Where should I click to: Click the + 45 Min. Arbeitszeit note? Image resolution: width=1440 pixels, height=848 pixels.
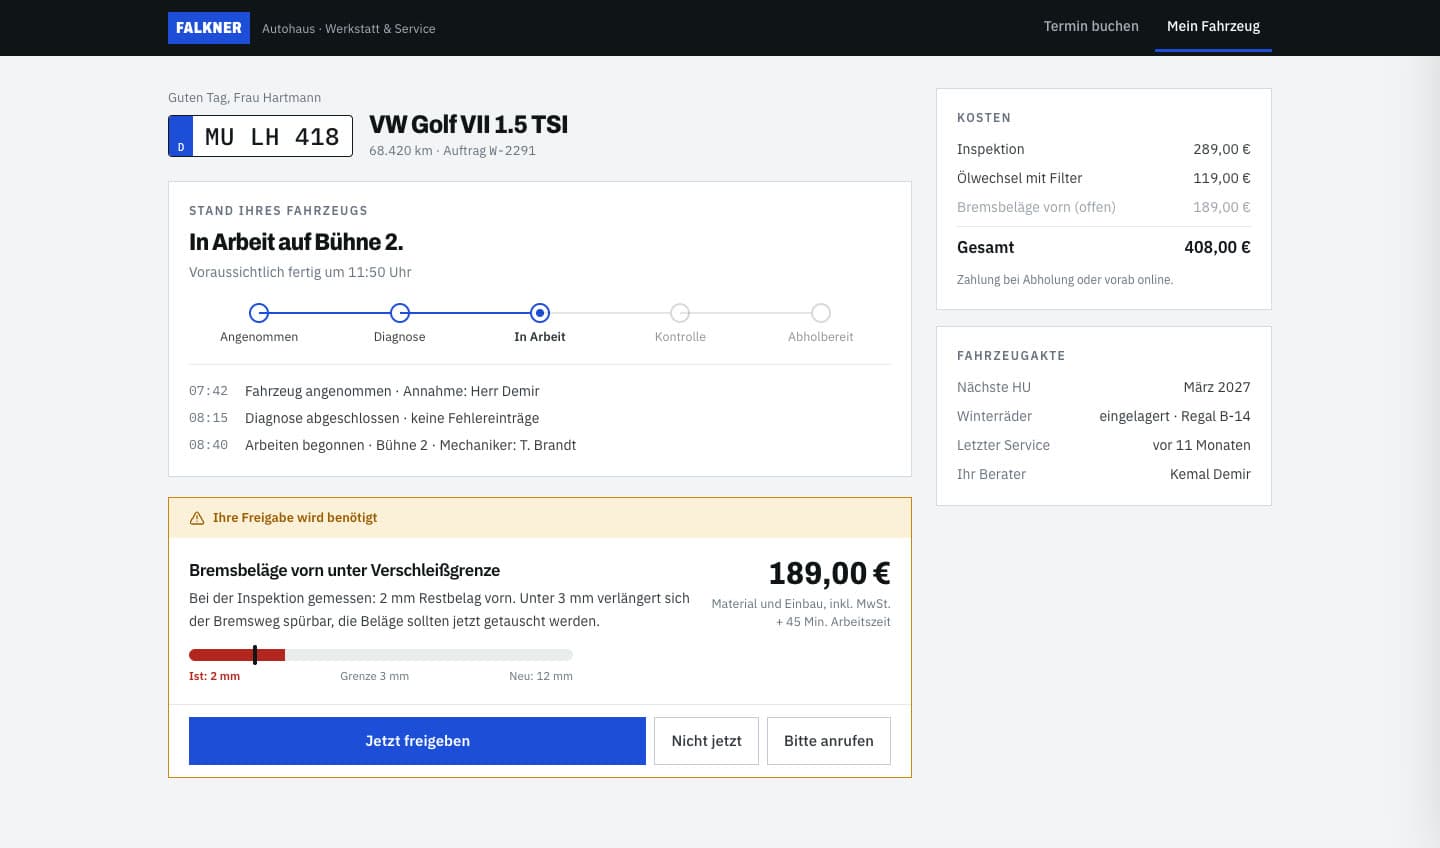coord(833,622)
